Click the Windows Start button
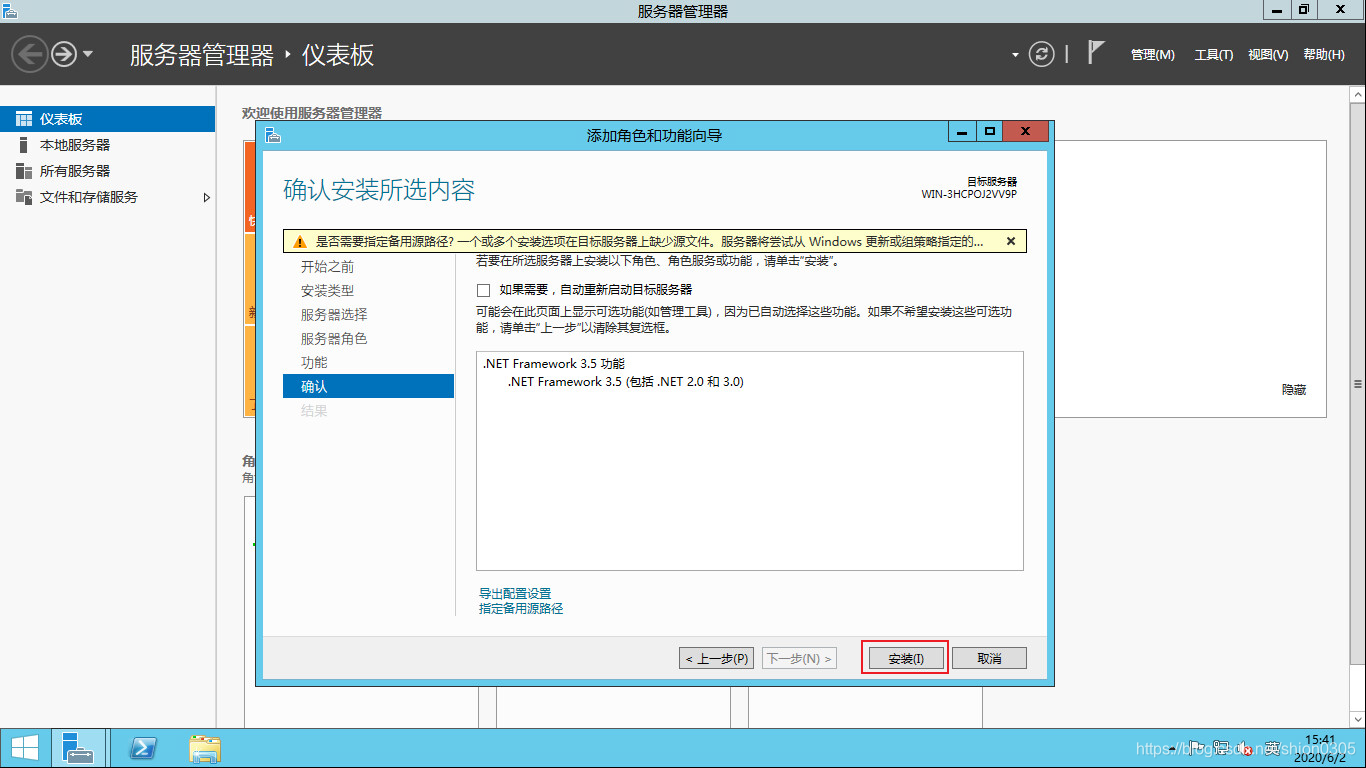 point(24,748)
